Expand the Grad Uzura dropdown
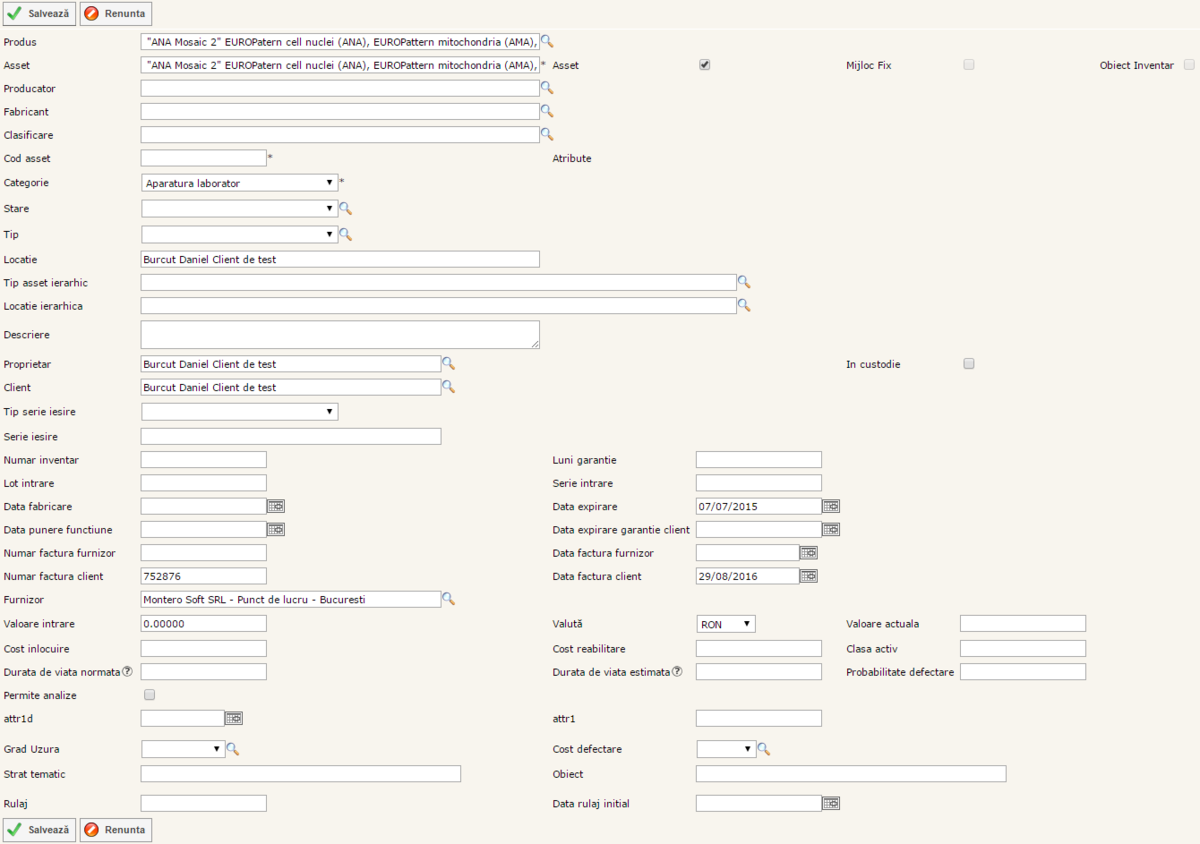Image resolution: width=1200 pixels, height=844 pixels. (x=184, y=749)
